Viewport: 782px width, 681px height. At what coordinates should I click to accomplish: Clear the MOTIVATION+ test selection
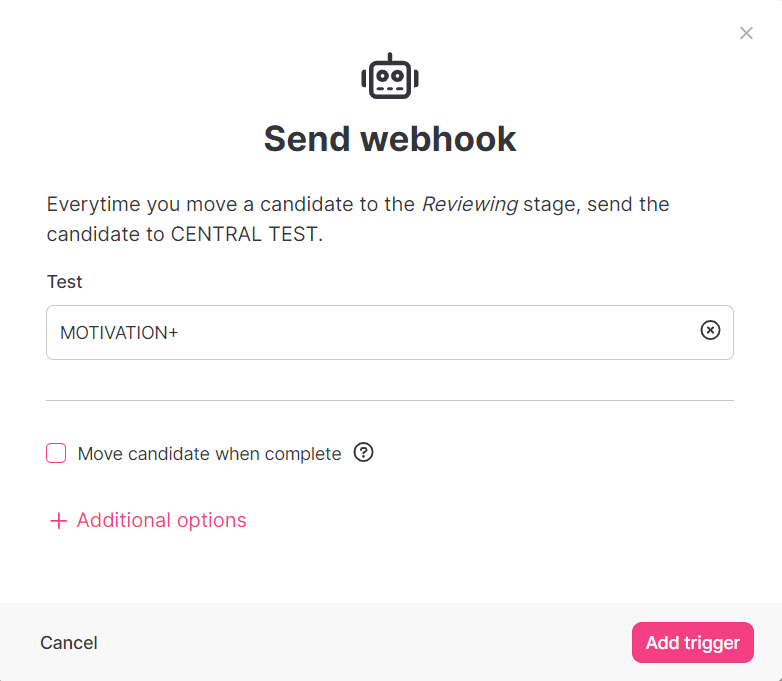tap(710, 330)
